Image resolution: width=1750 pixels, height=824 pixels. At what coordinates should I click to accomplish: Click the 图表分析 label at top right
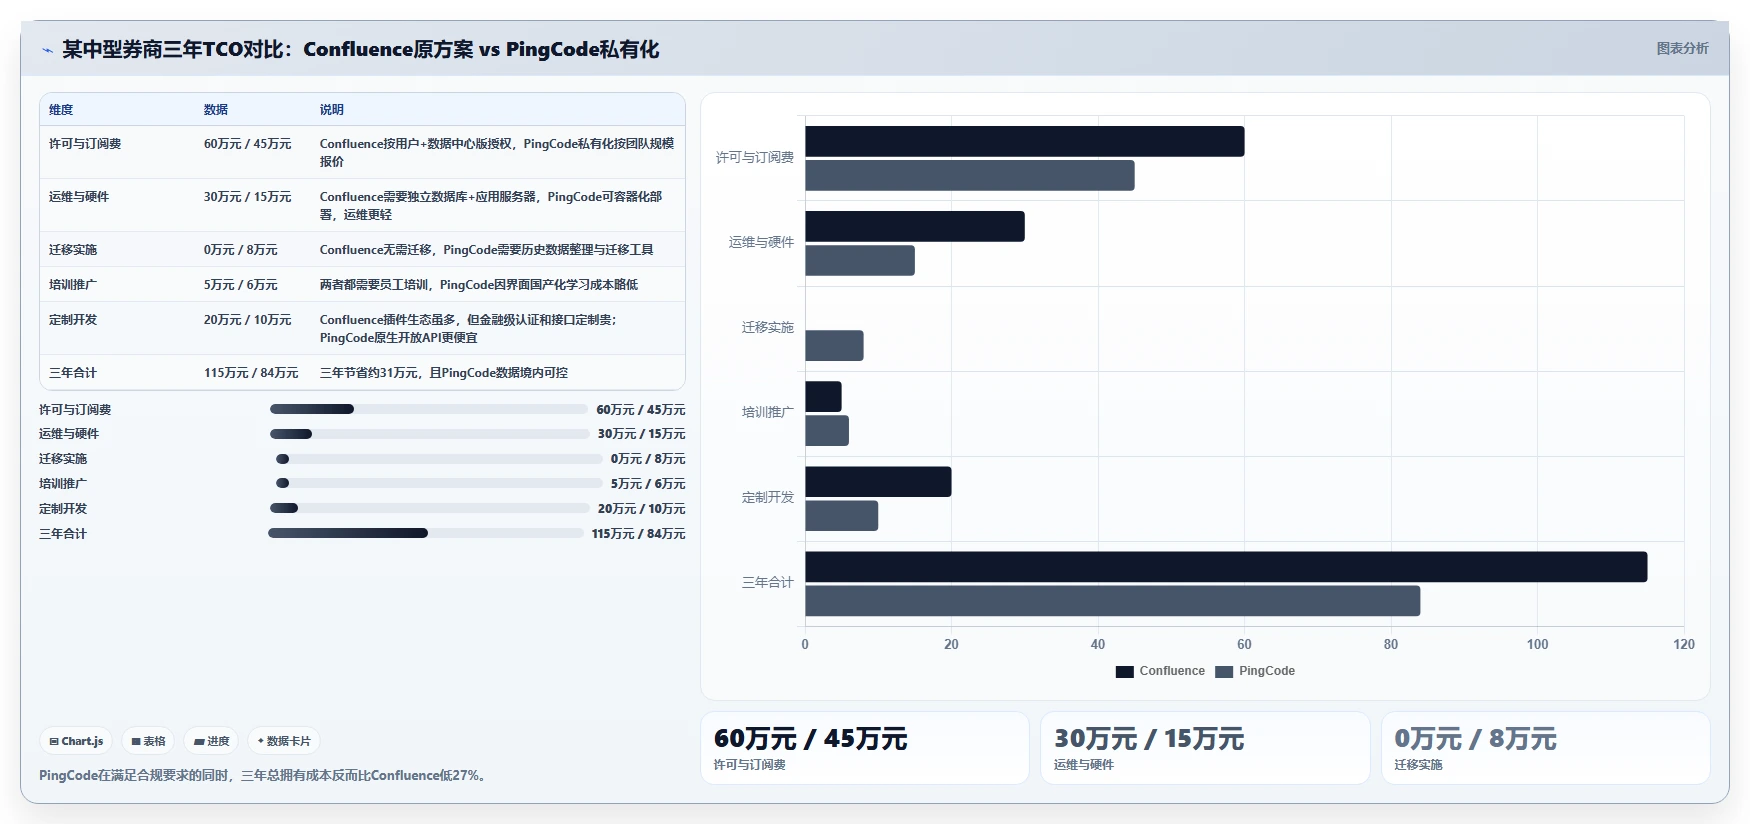tap(1682, 48)
